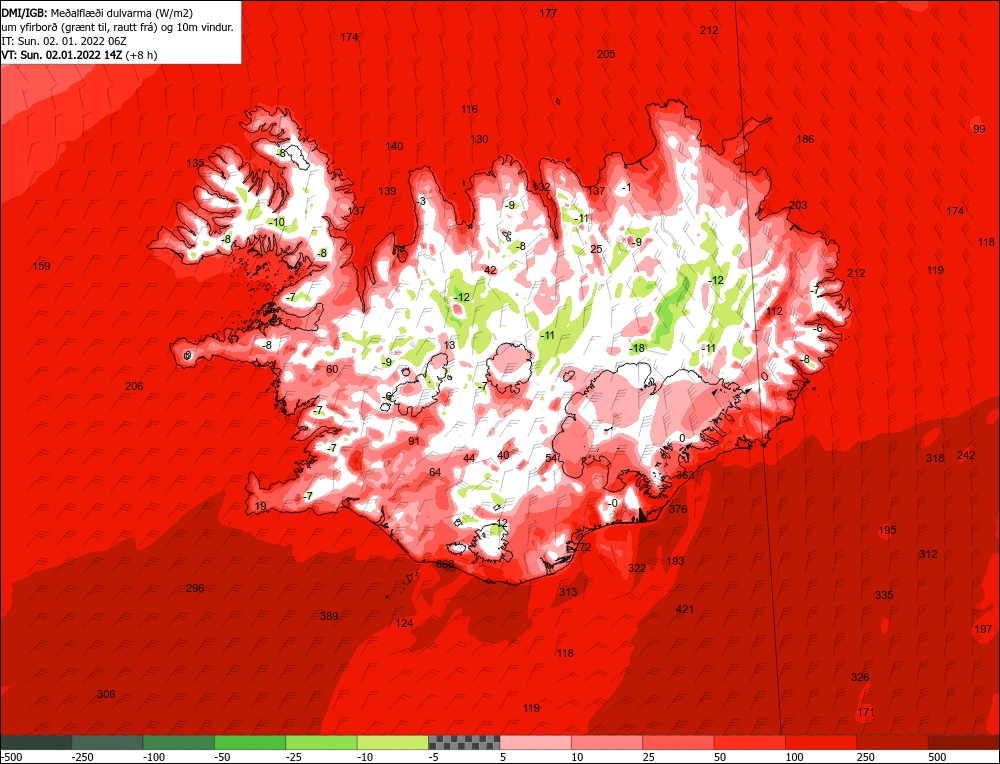
Task: Click the initial time 'IT: Sun. 02. 01. 2022 06Z'
Action: [64, 41]
